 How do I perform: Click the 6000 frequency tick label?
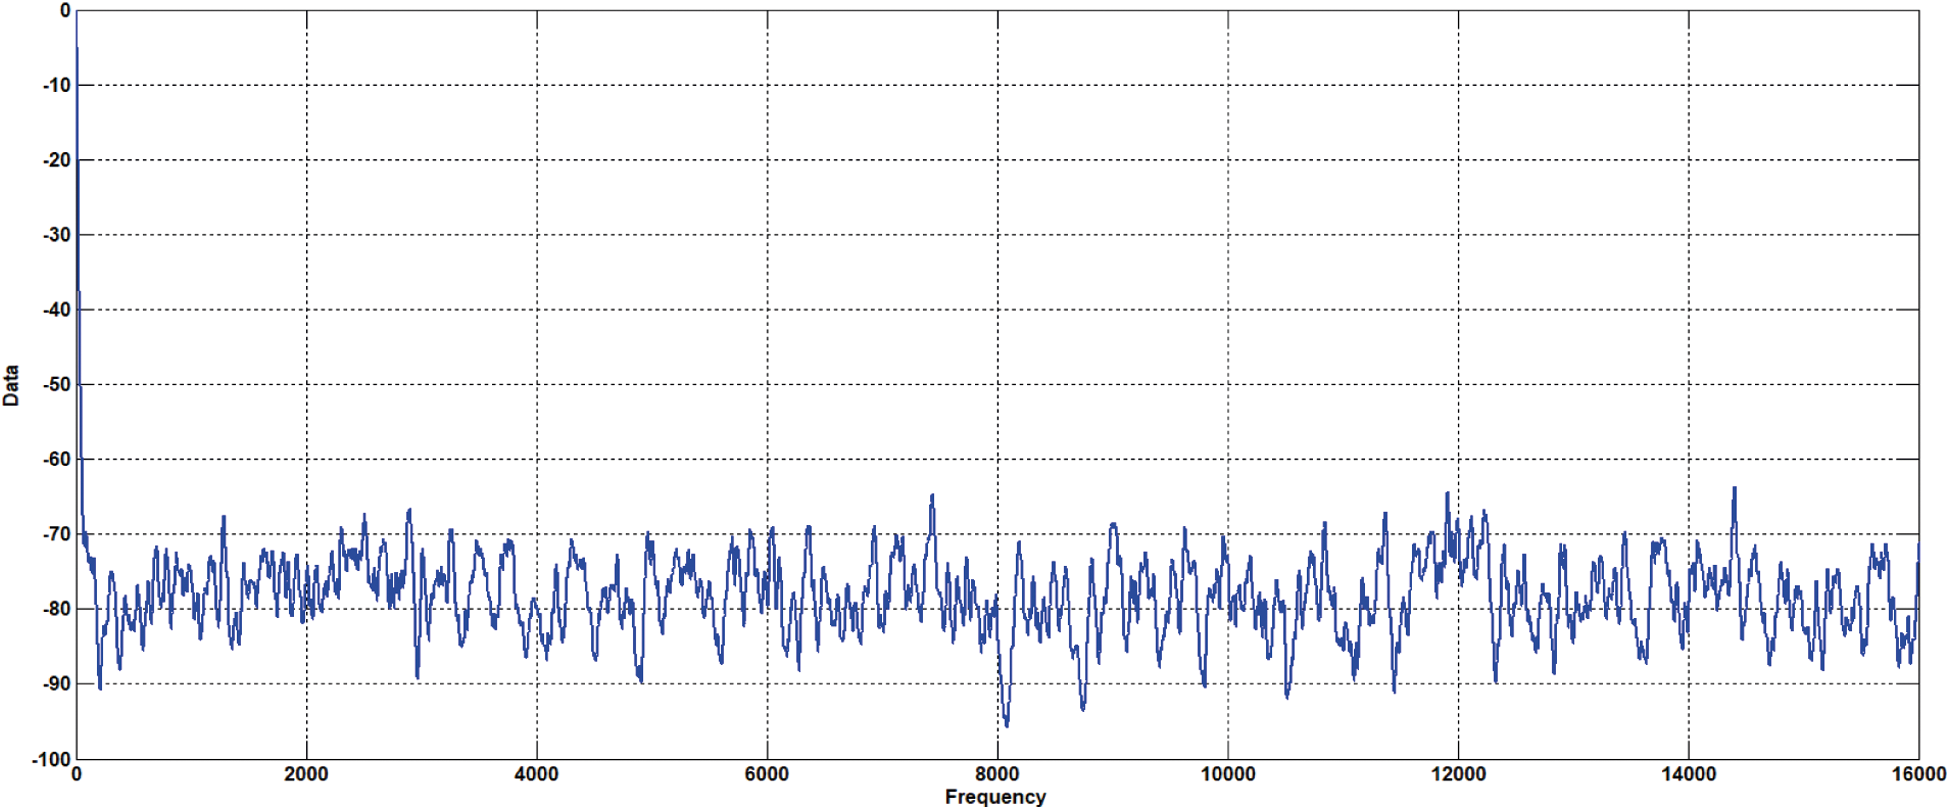click(767, 774)
